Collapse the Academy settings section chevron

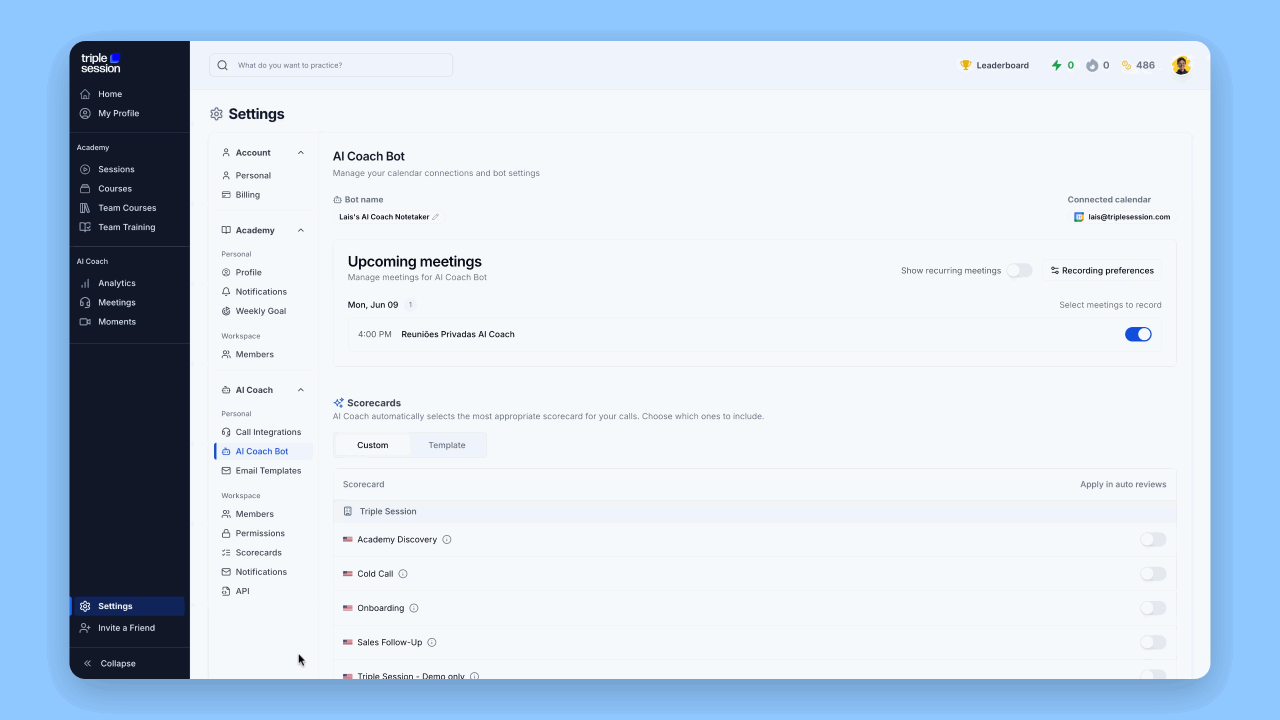tap(301, 230)
